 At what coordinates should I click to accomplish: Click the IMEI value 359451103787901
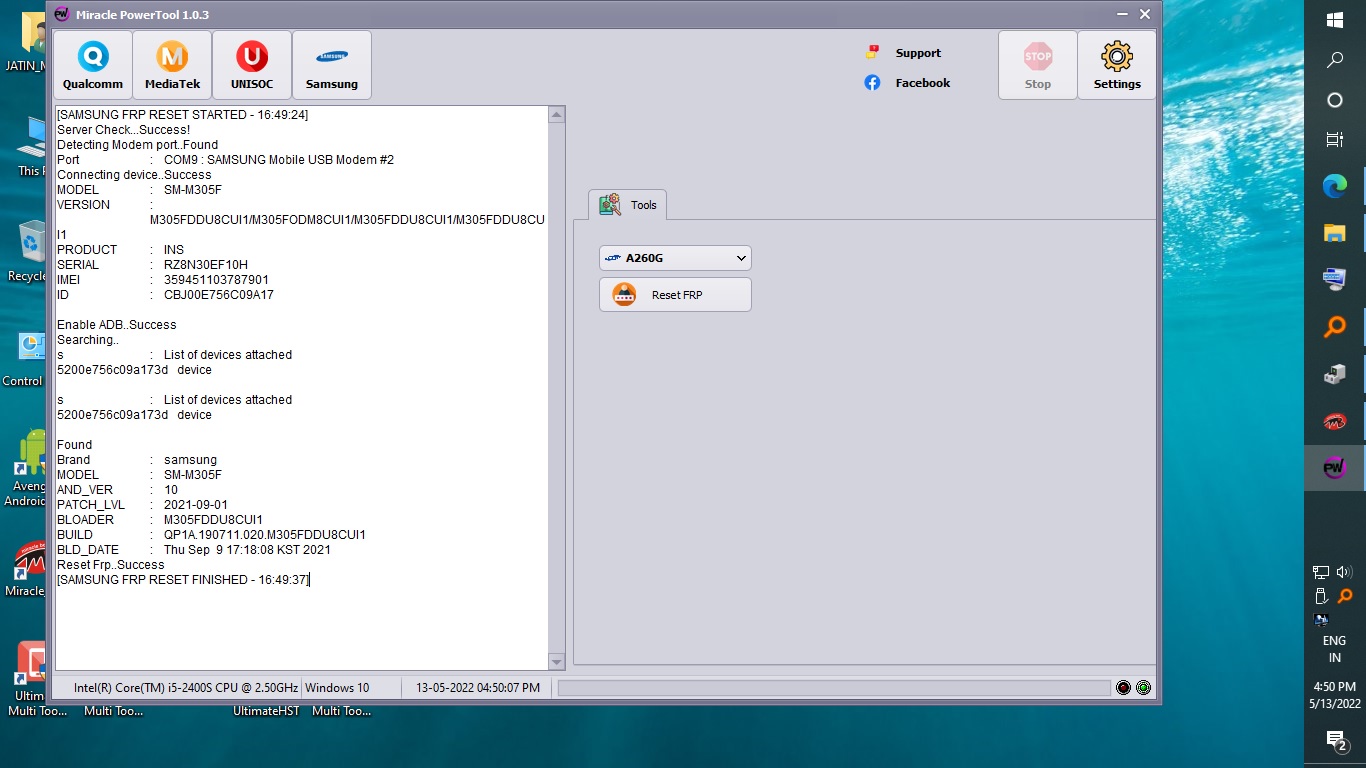click(216, 280)
